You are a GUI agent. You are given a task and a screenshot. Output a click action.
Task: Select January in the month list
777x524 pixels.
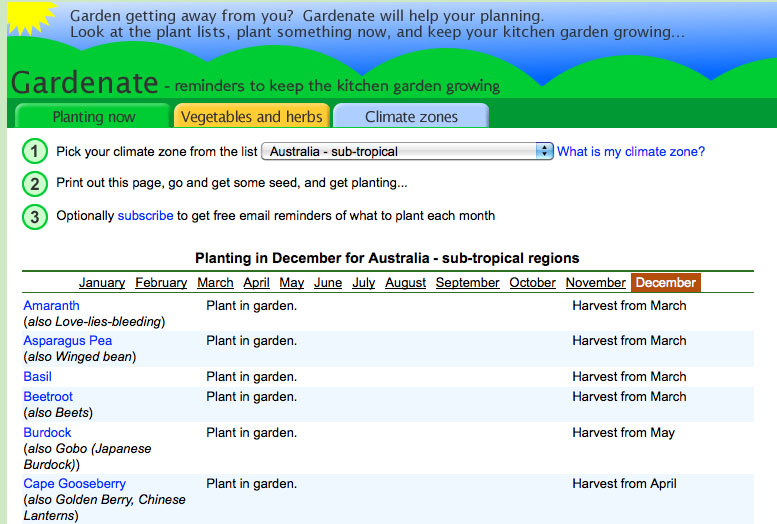point(102,283)
